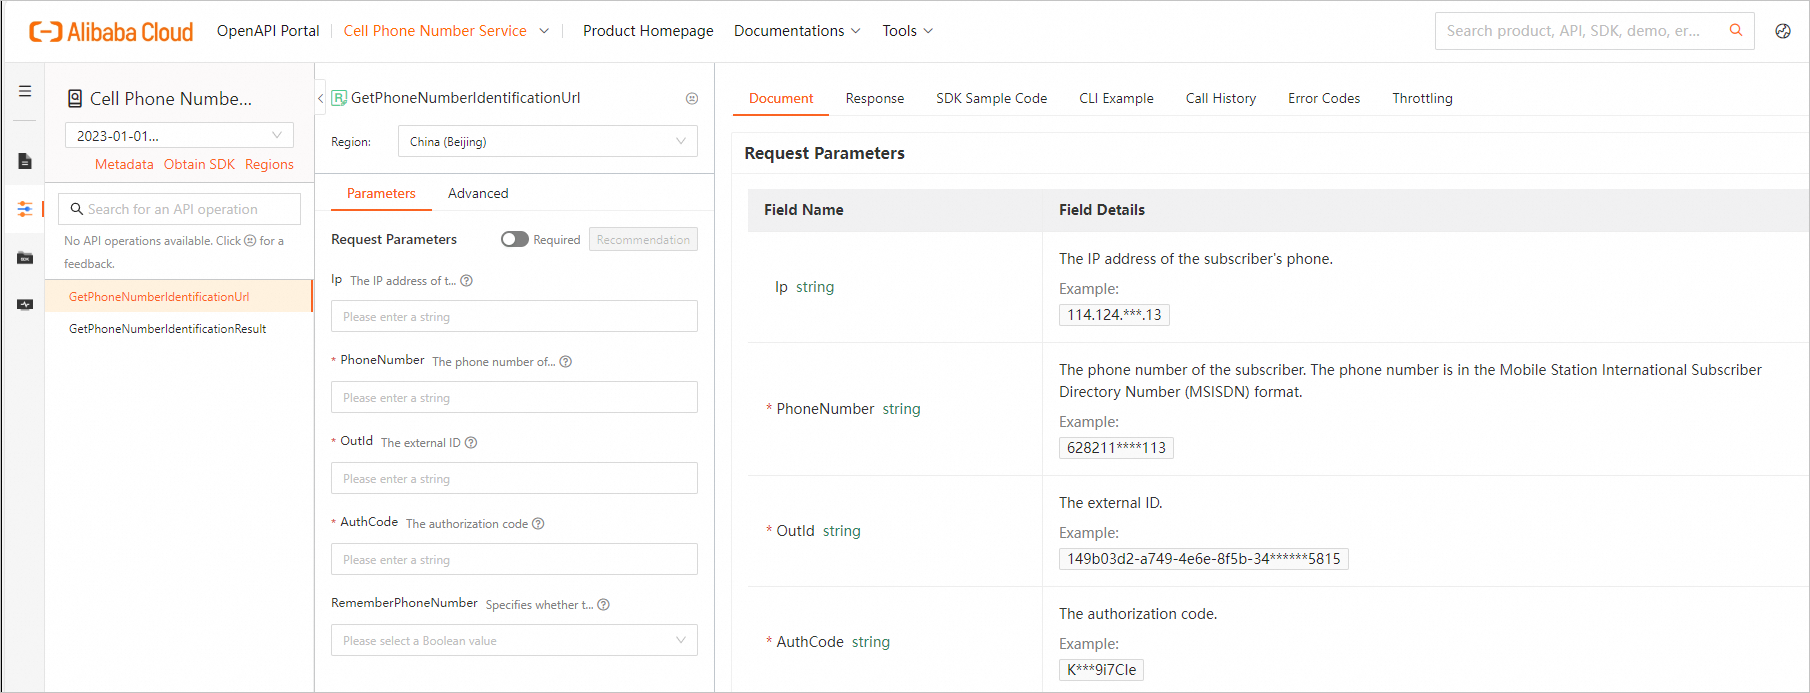Select the Advanced tab
The width and height of the screenshot is (1810, 693).
pos(478,194)
